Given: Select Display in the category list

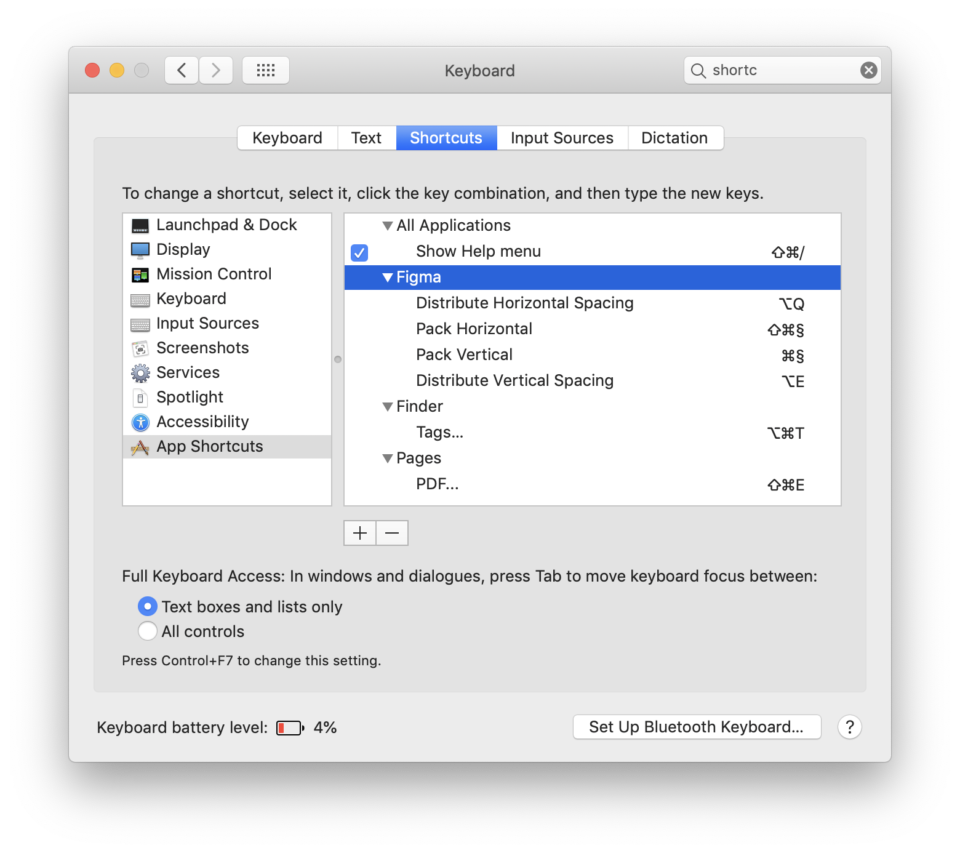Looking at the screenshot, I should click(227, 249).
